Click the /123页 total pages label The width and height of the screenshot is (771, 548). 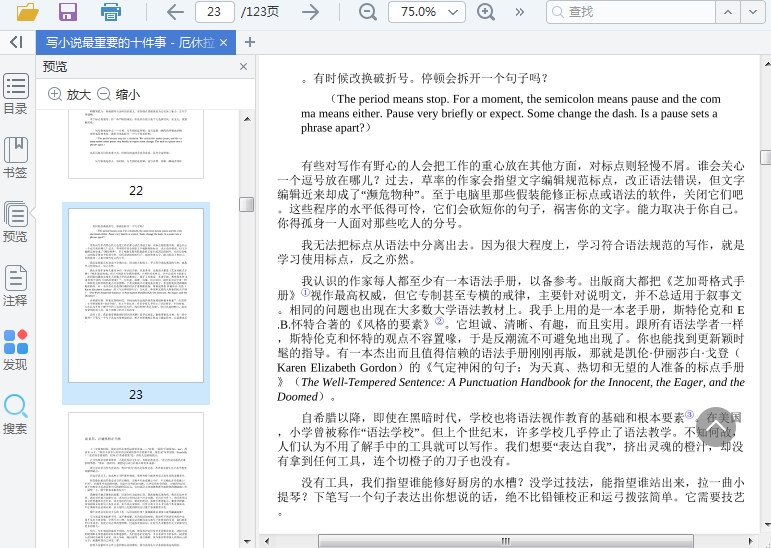point(260,12)
